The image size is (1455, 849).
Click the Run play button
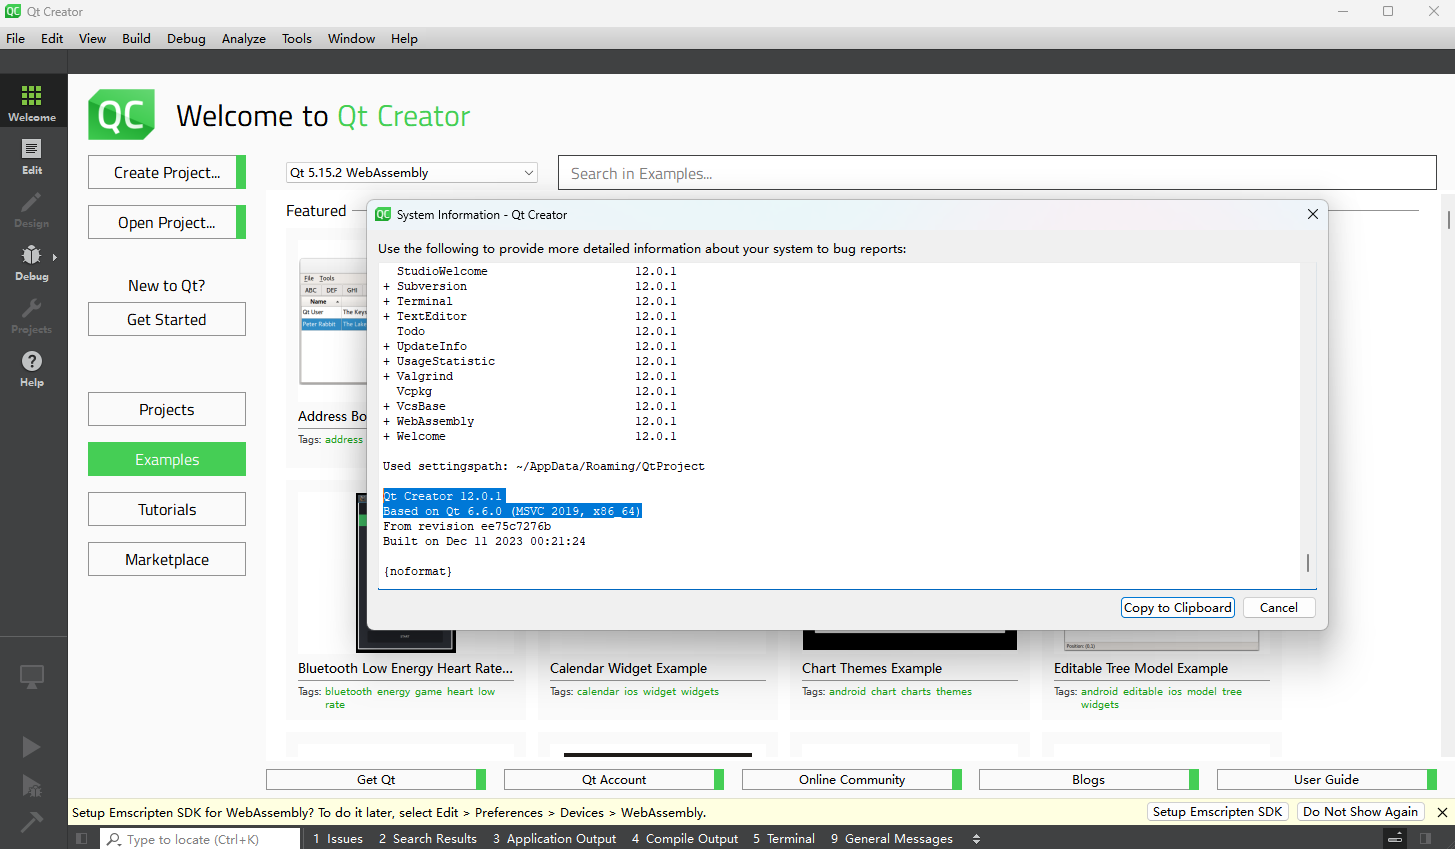tap(32, 747)
